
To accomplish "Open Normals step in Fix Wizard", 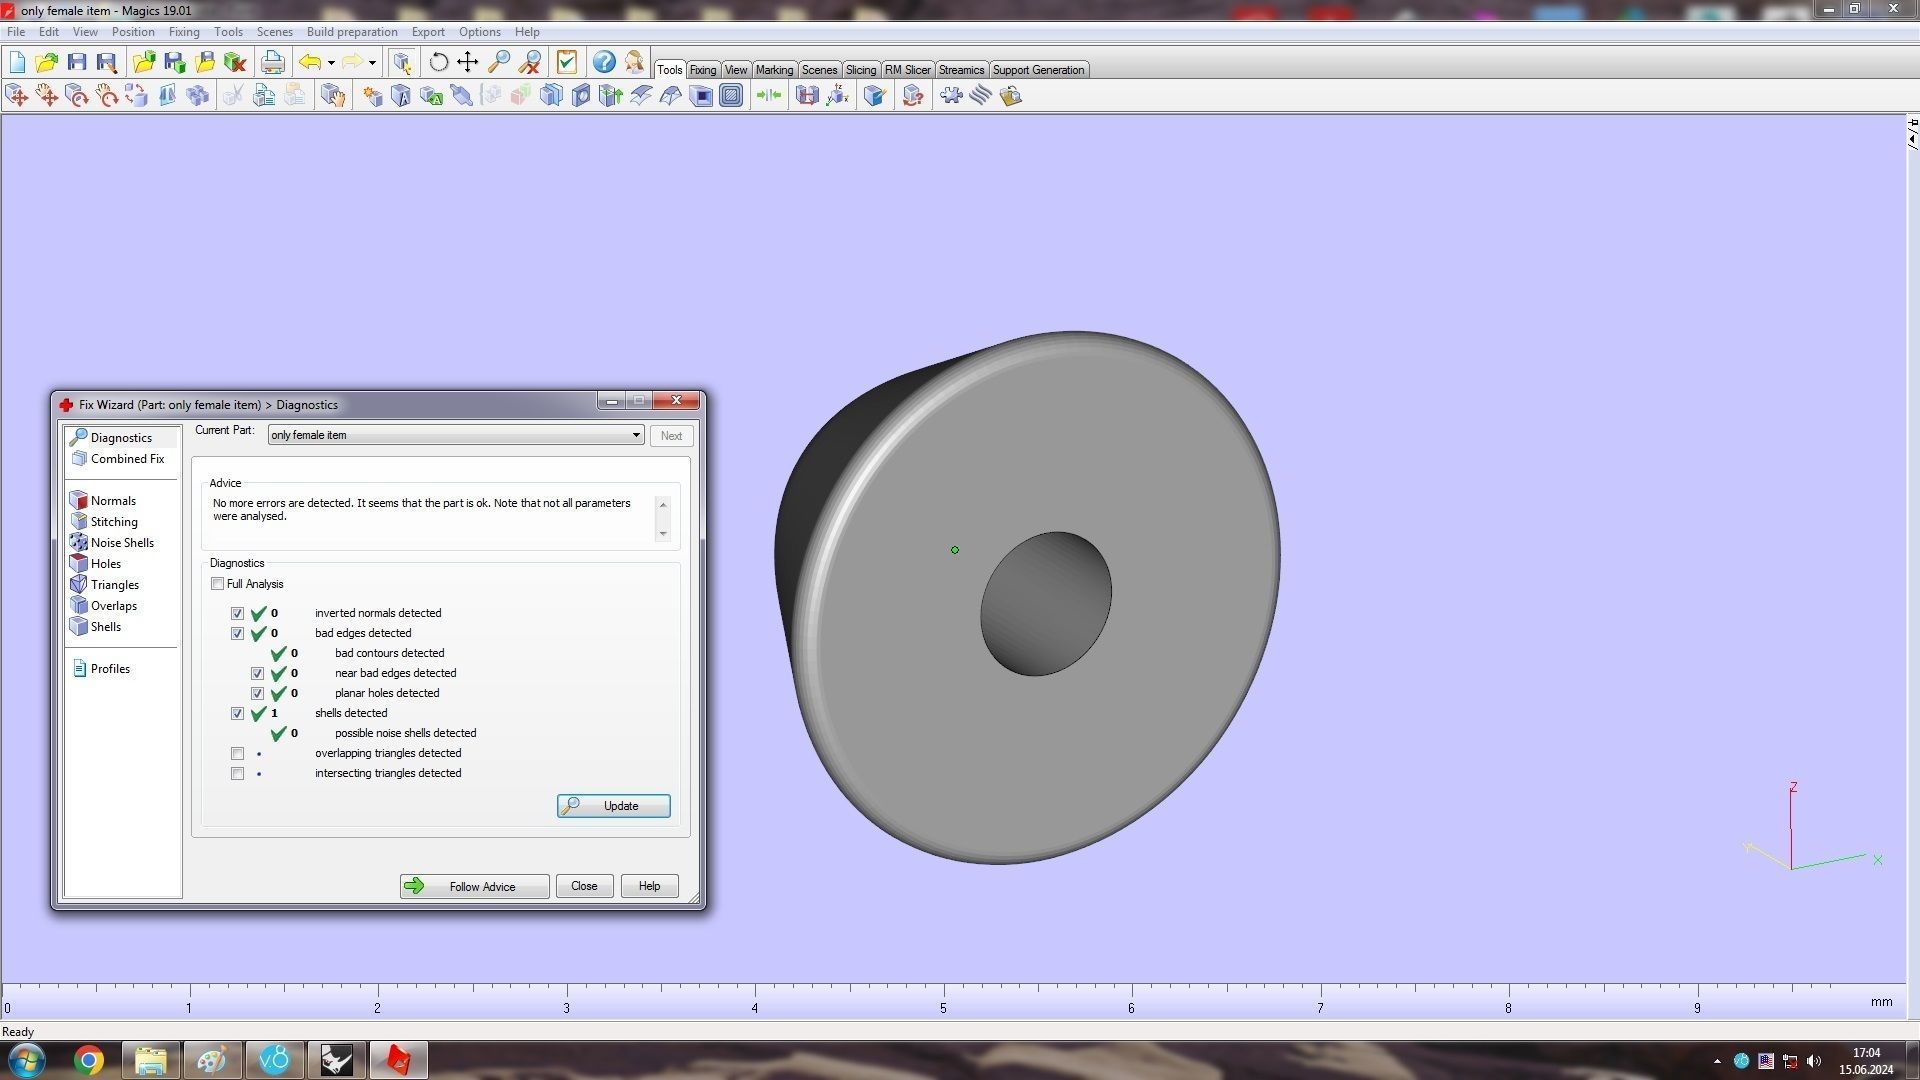I will (112, 500).
